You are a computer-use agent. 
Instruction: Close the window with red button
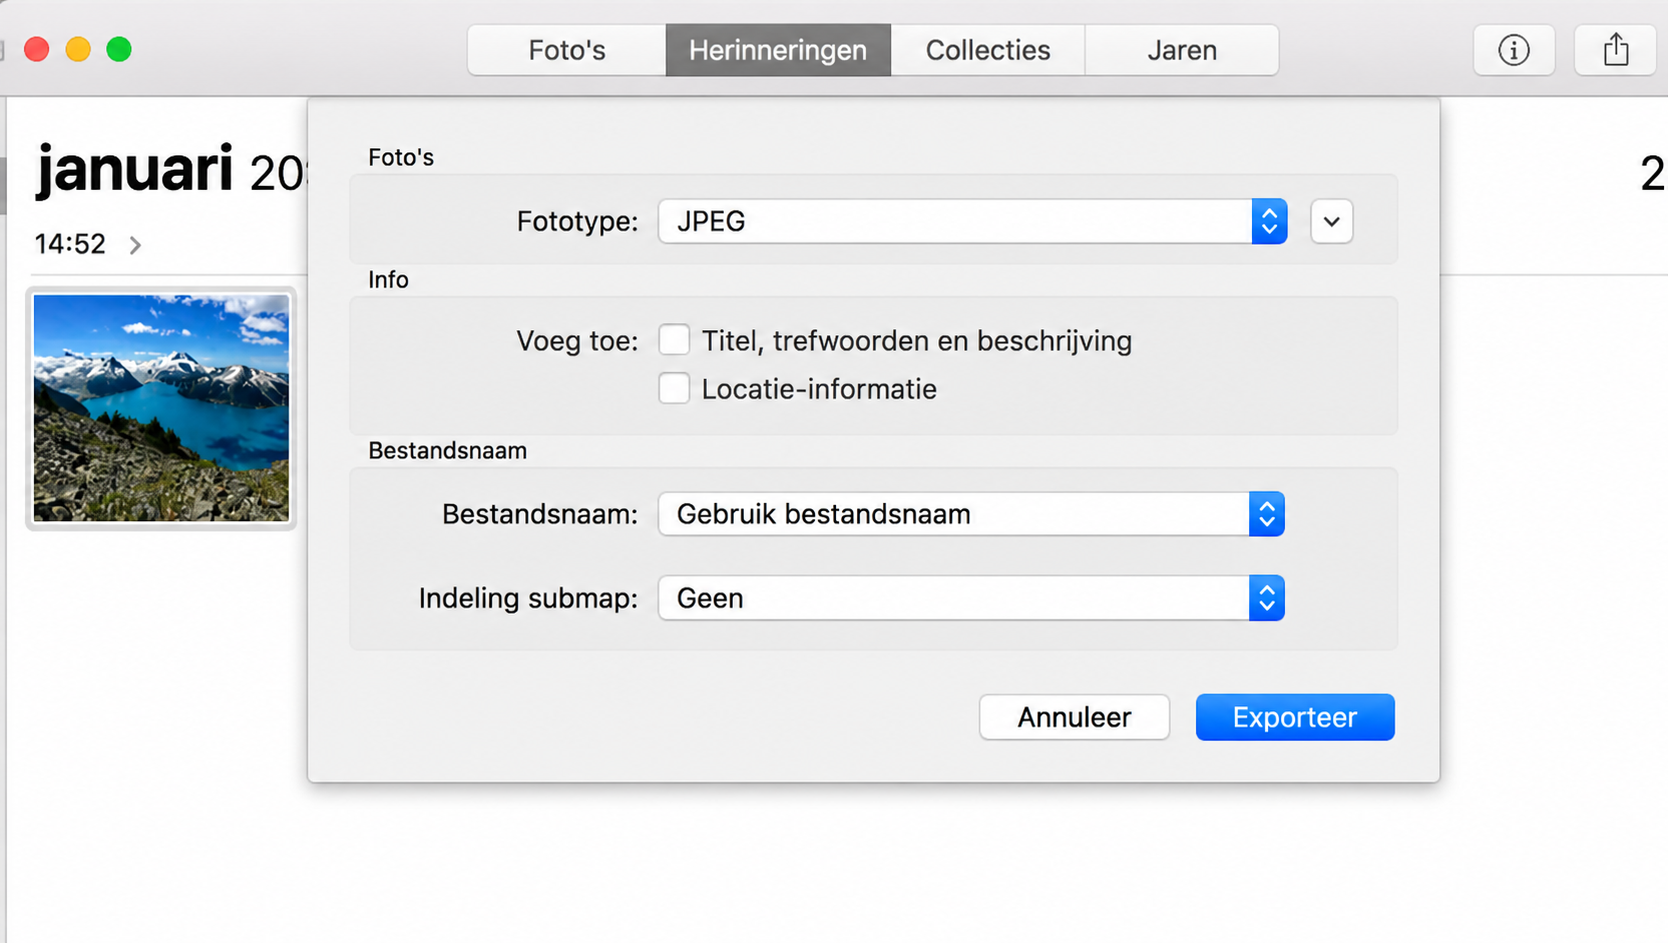point(37,49)
